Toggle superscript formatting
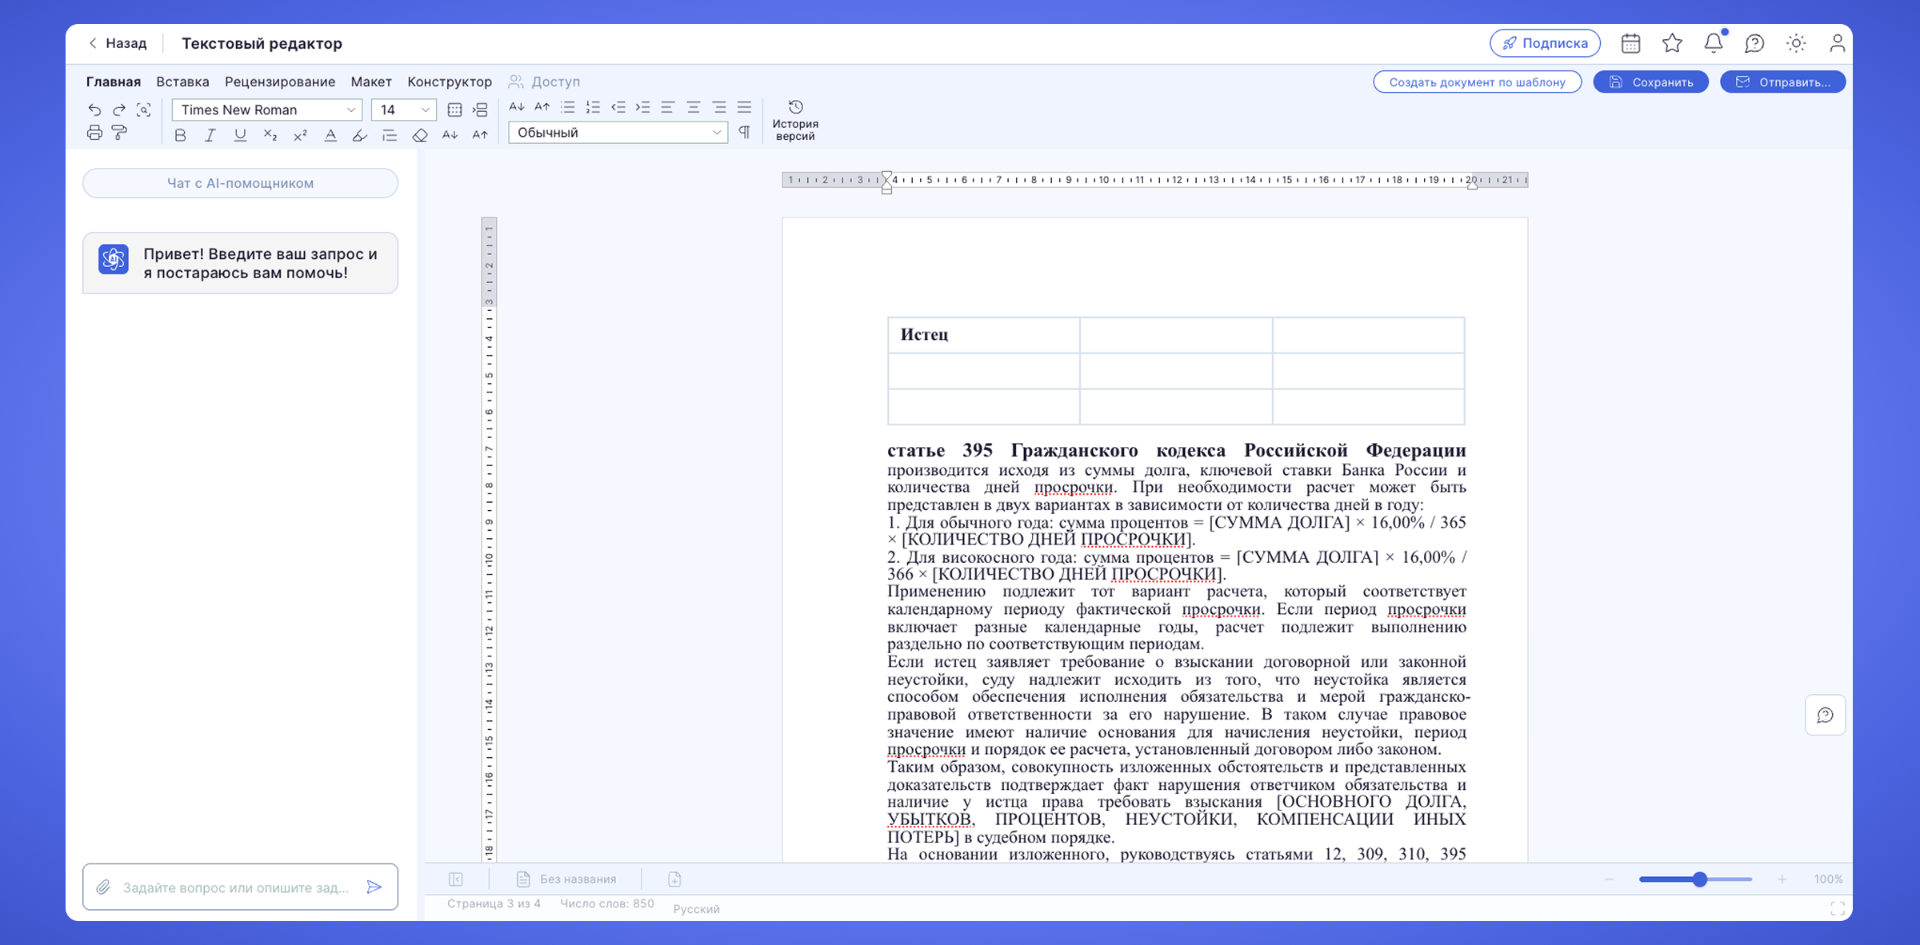Image resolution: width=1920 pixels, height=945 pixels. (300, 135)
